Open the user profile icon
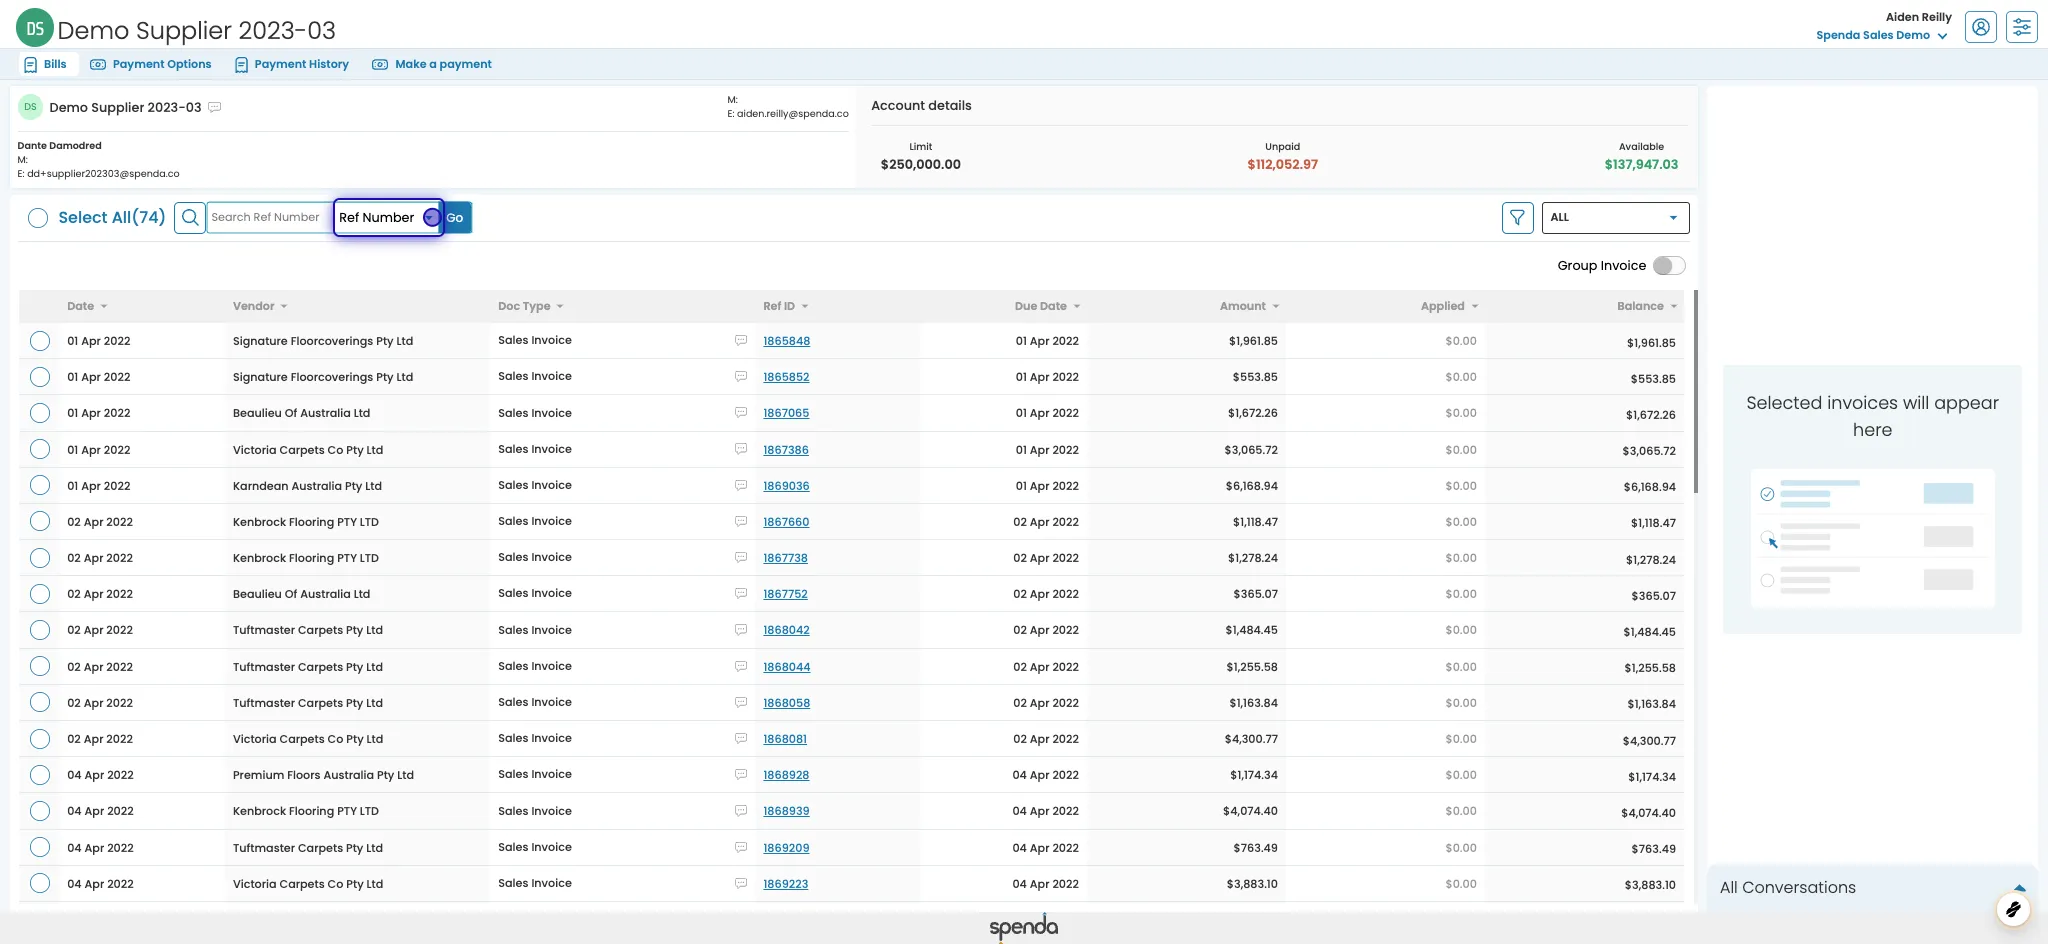Image resolution: width=2048 pixels, height=944 pixels. [1981, 27]
